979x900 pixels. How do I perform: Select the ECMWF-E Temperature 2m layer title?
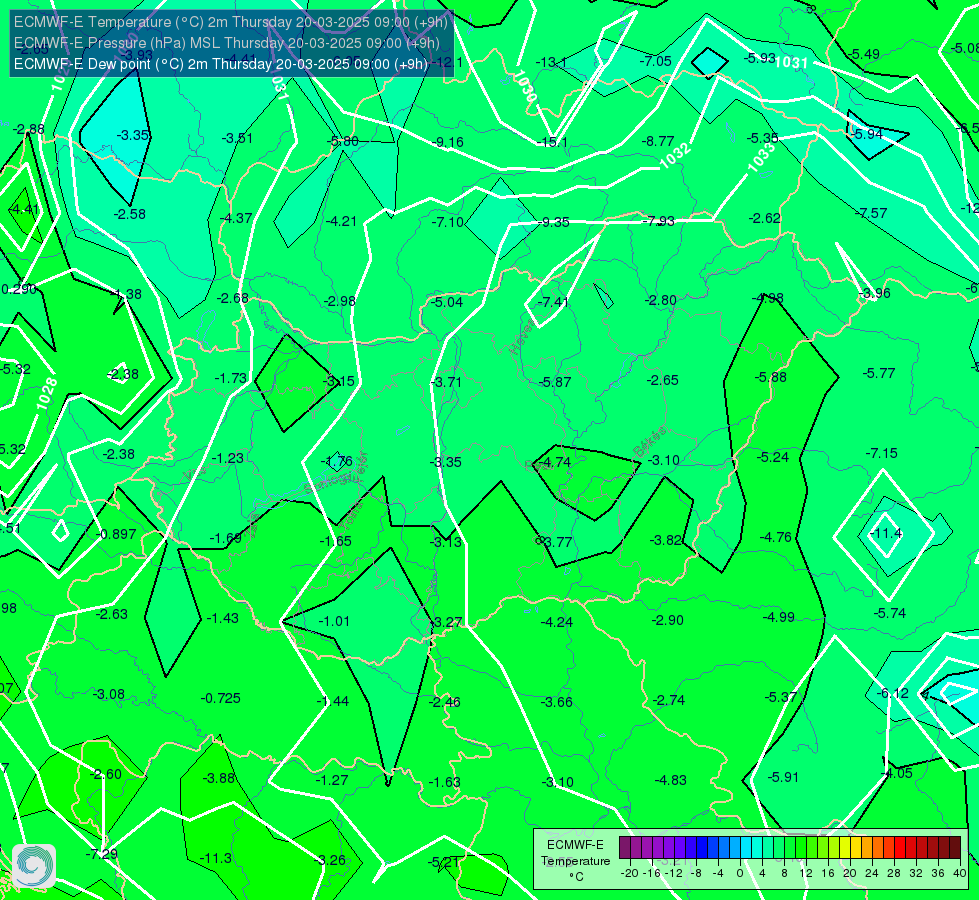[x=230, y=22]
